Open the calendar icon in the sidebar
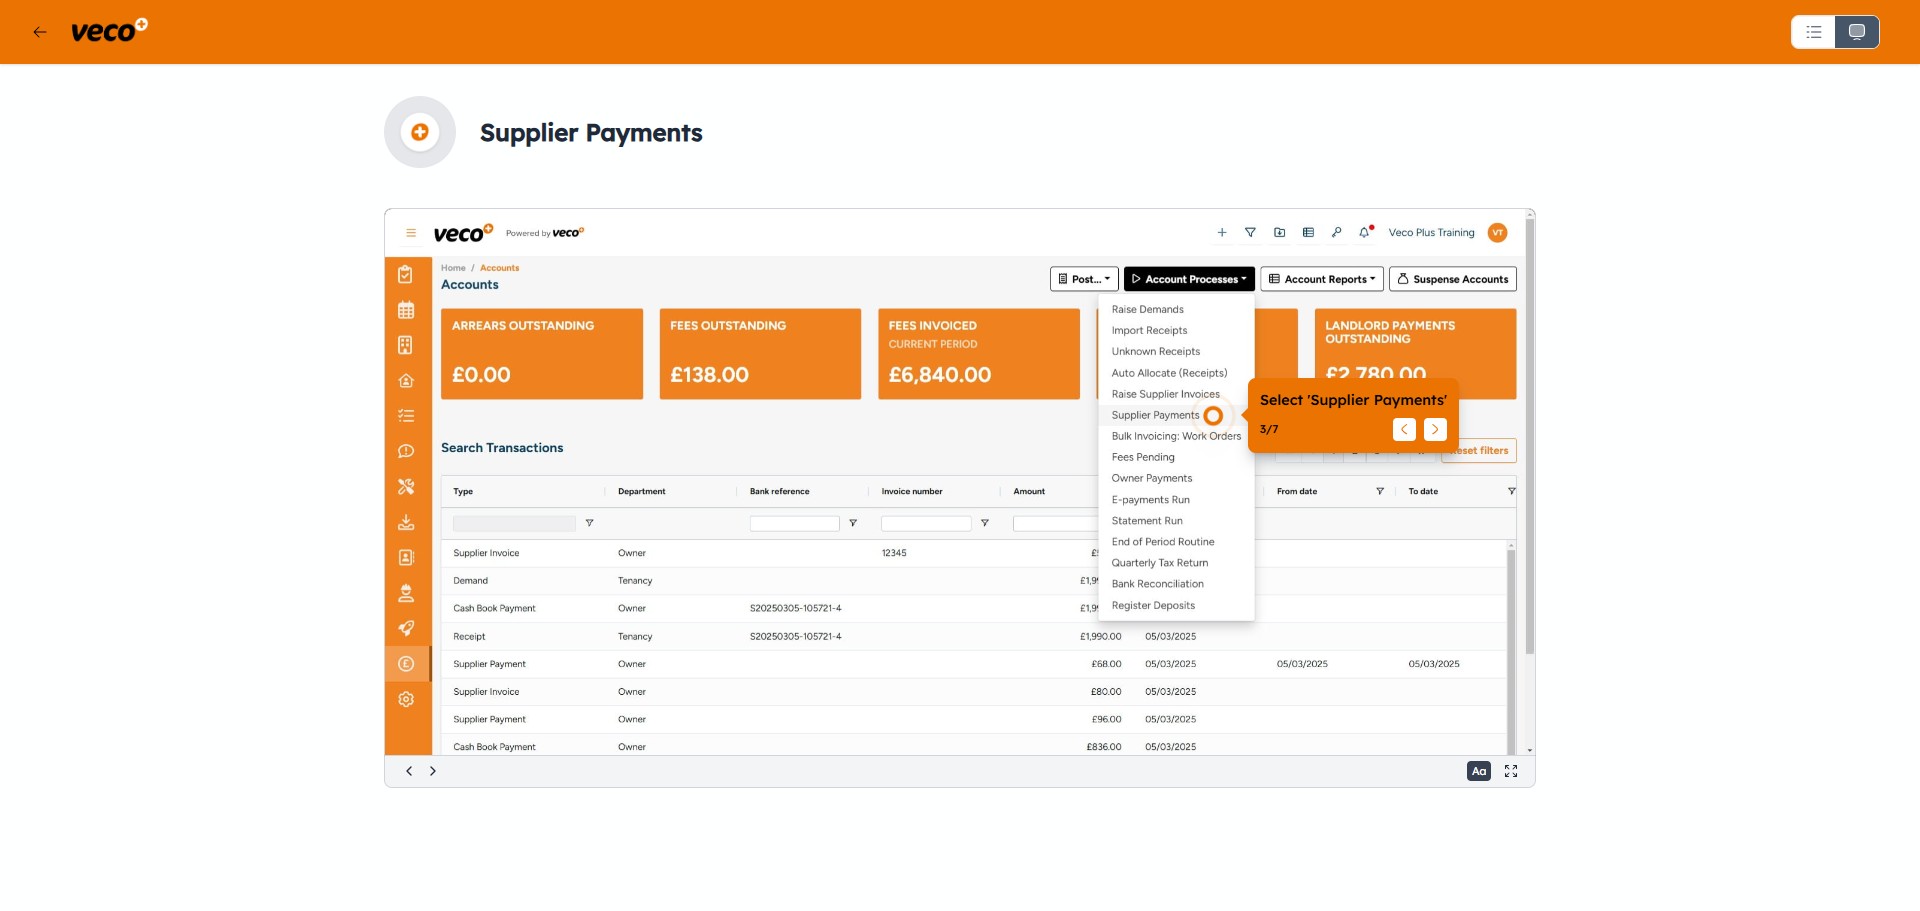The image size is (1920, 911). (x=406, y=310)
